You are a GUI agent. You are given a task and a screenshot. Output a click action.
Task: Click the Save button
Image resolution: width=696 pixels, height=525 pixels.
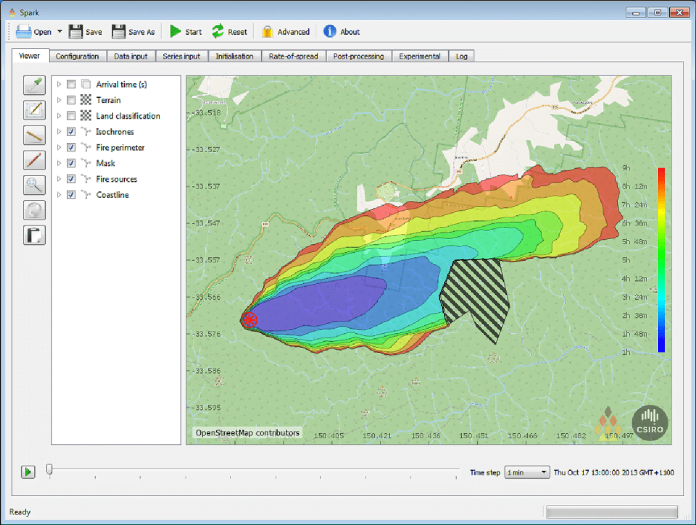pyautogui.click(x=85, y=32)
